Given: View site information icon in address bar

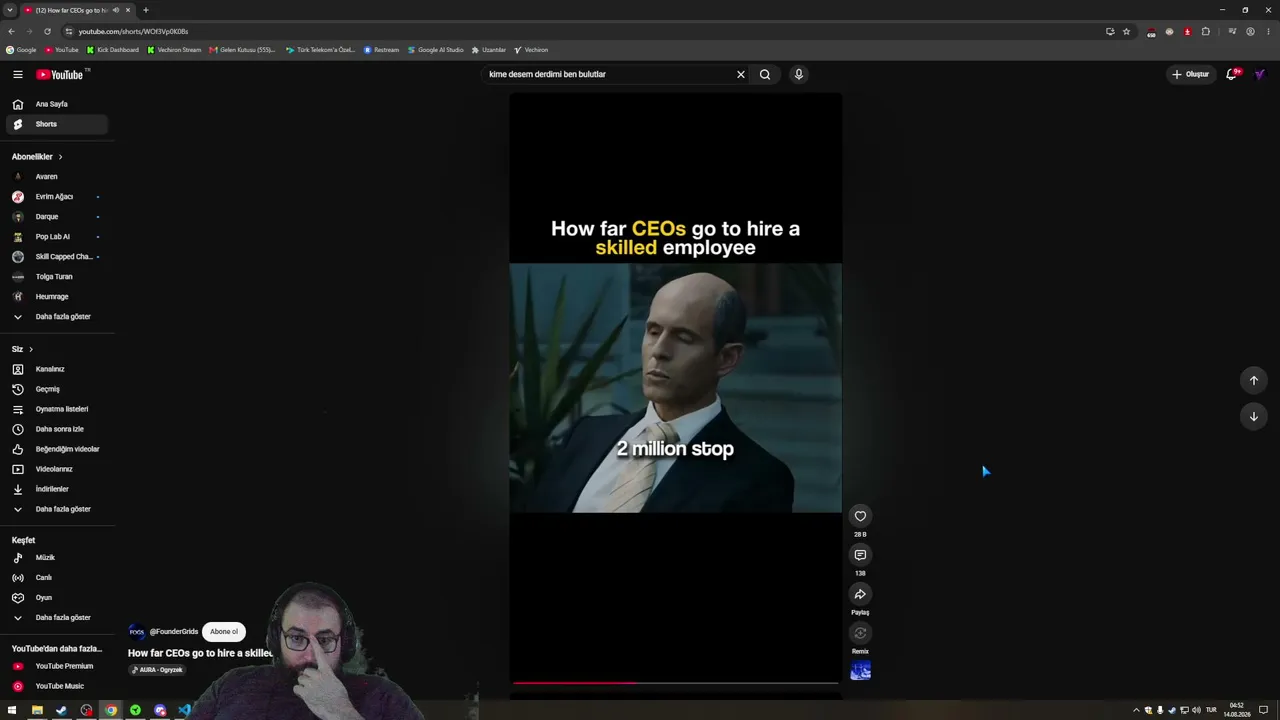Looking at the screenshot, I should tap(68, 31).
